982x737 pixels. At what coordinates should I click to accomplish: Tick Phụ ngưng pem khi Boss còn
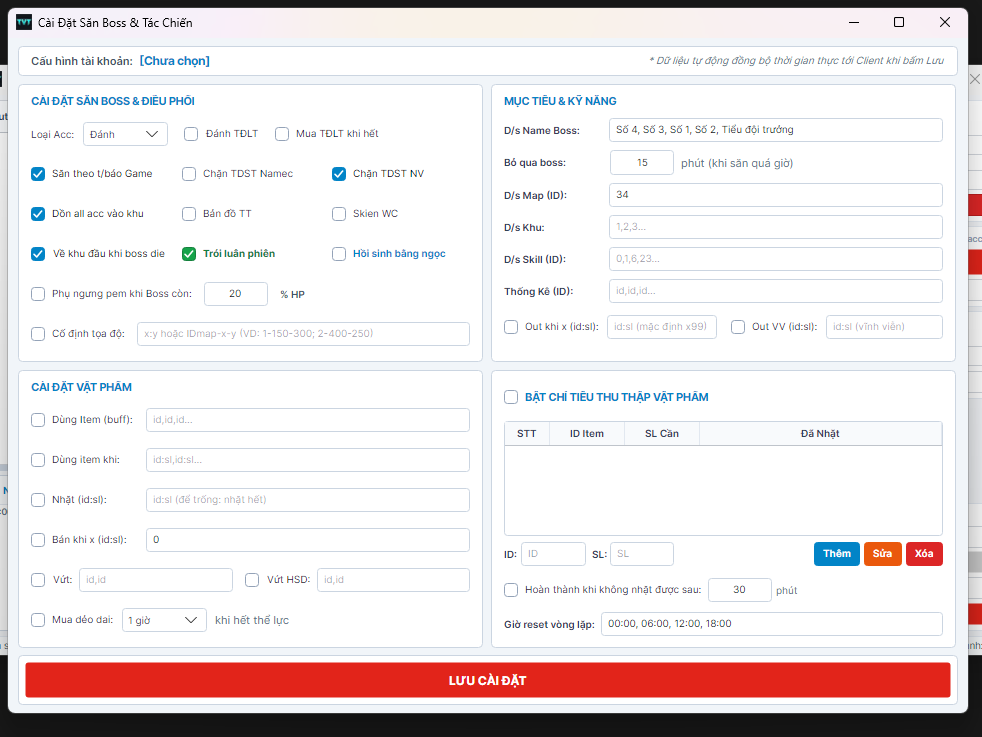[x=38, y=294]
